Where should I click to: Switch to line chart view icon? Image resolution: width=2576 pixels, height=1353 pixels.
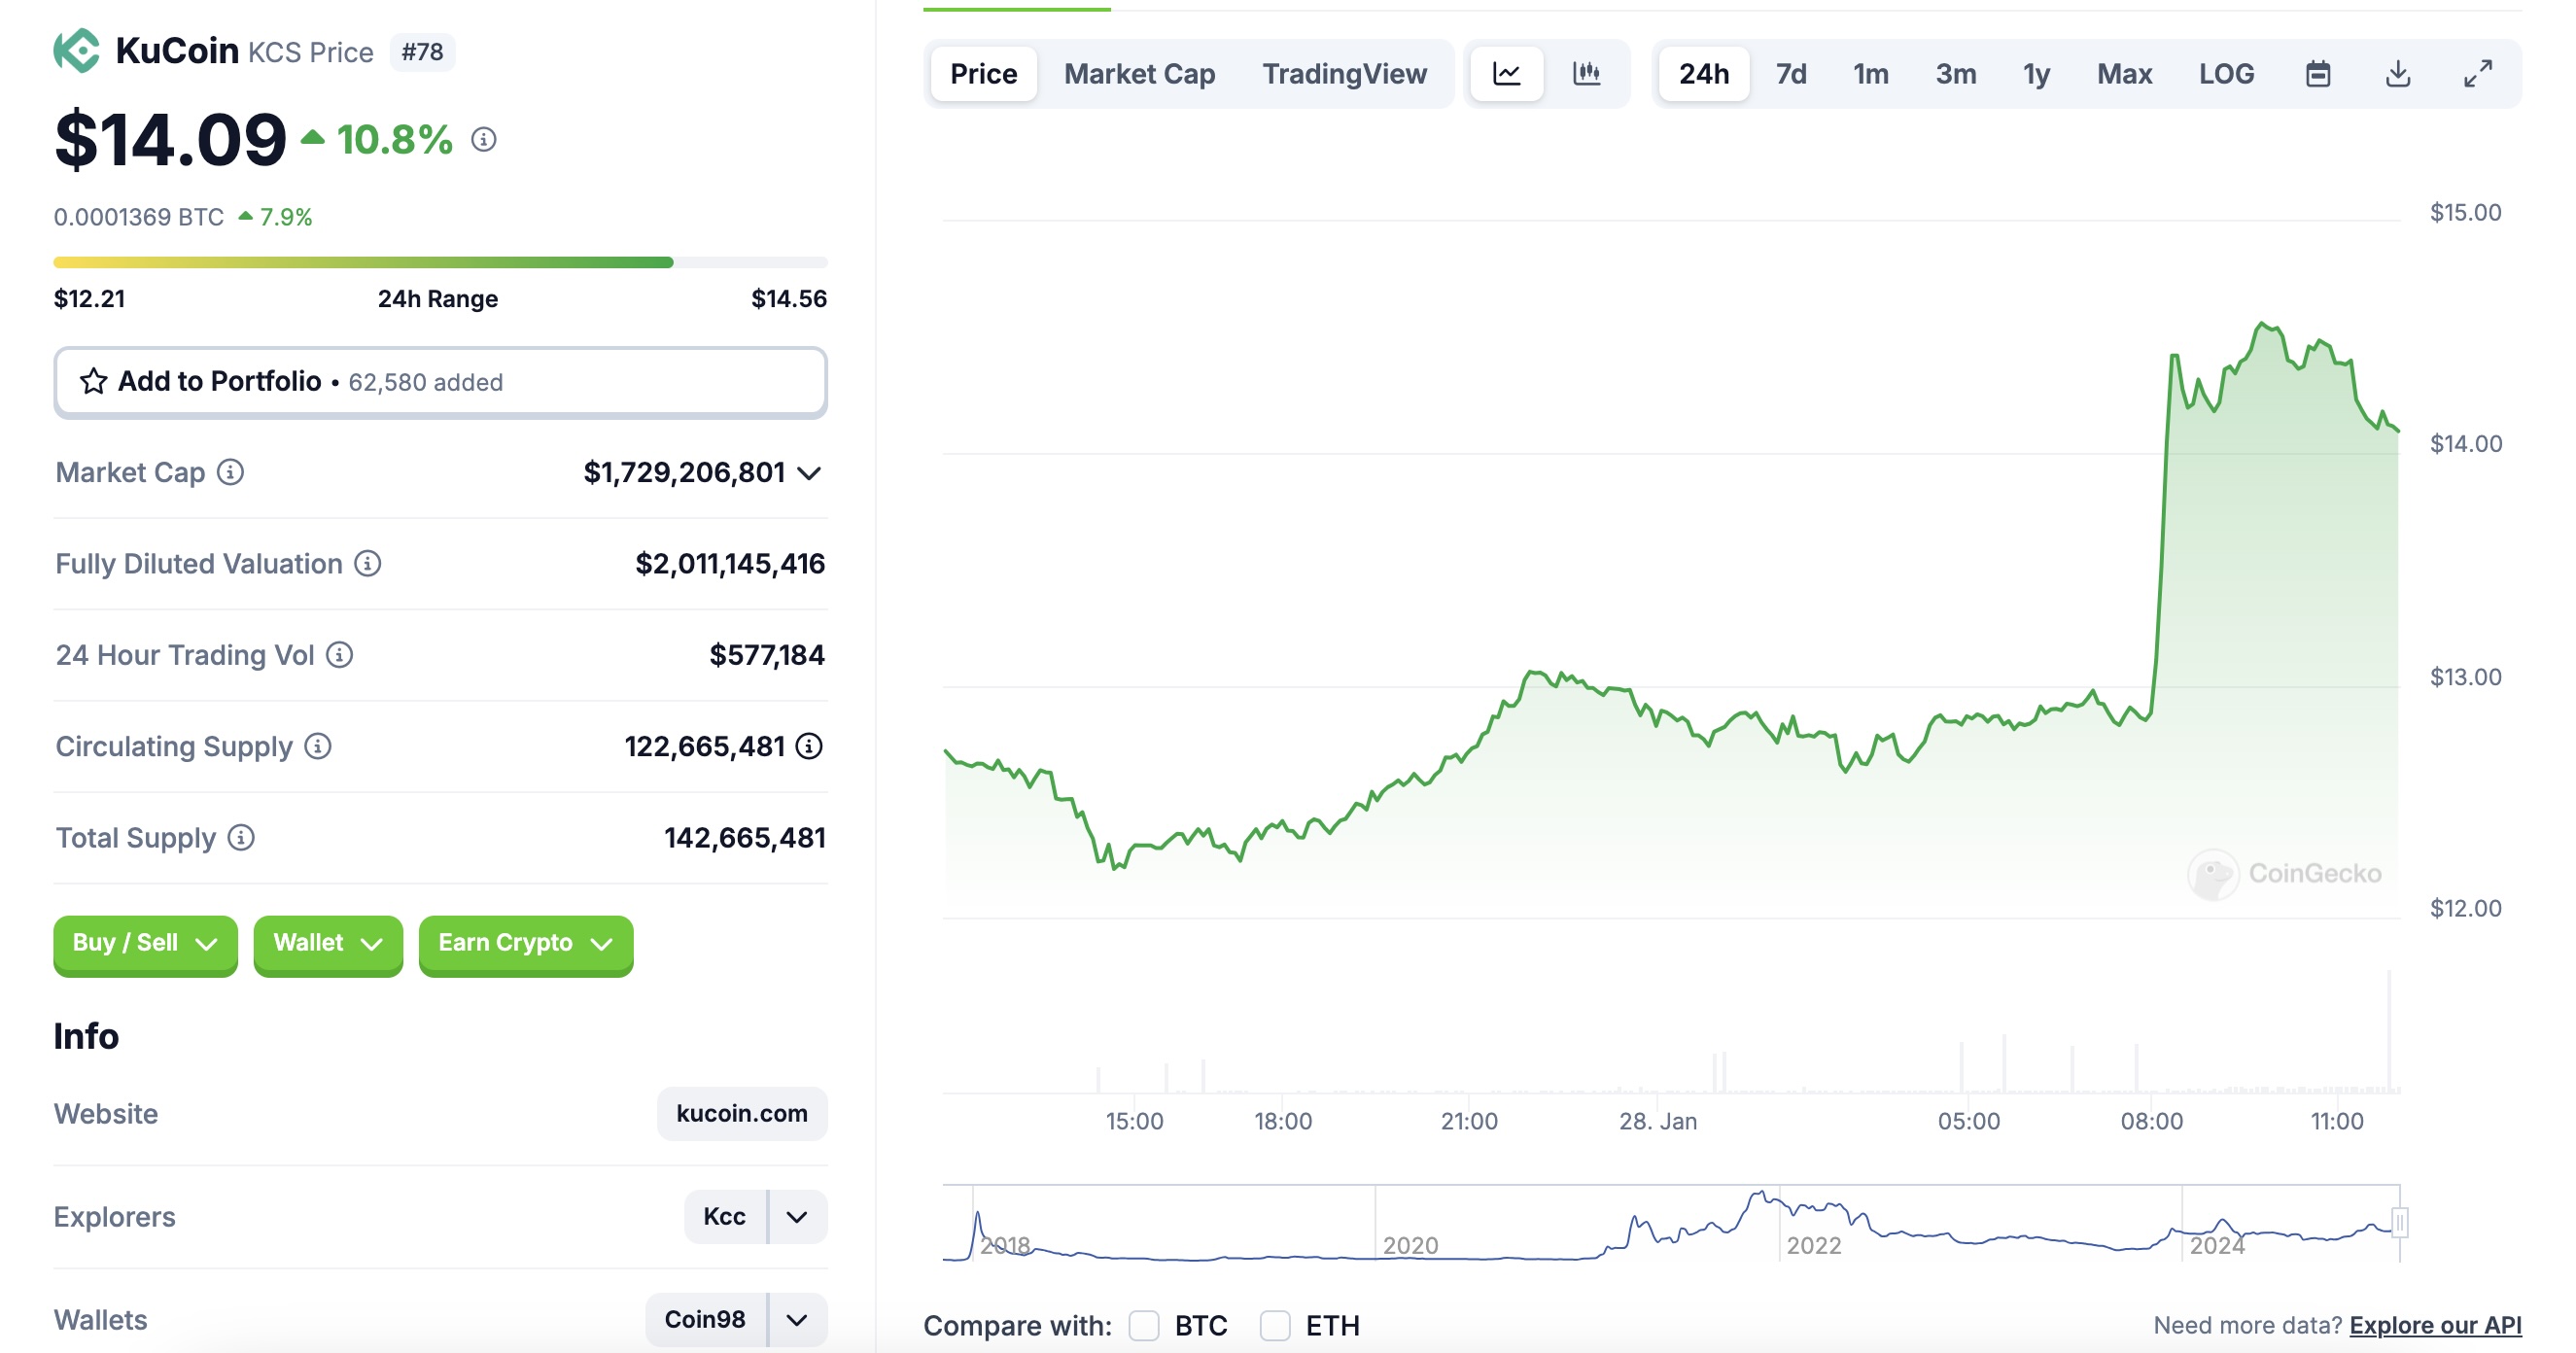pyautogui.click(x=1507, y=73)
